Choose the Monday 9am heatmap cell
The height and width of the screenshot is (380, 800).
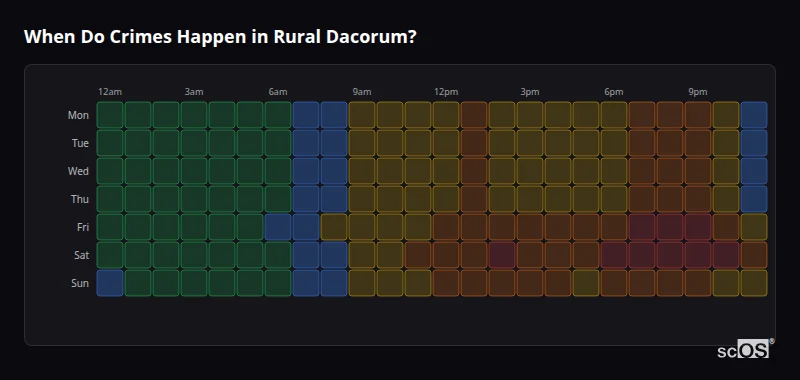tap(362, 115)
